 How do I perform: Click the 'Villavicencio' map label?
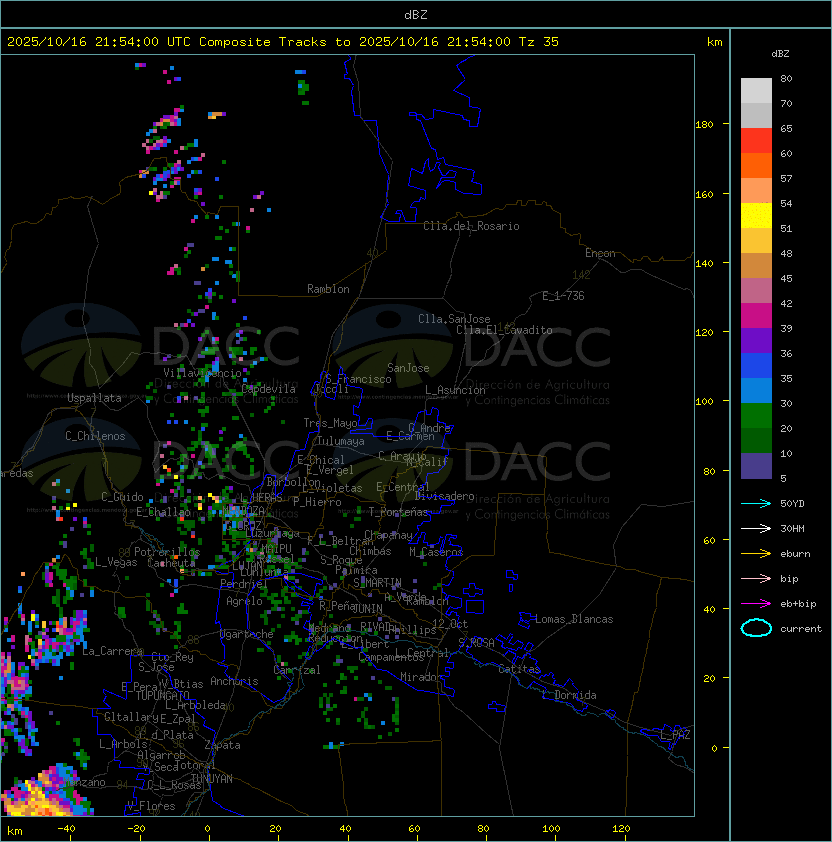(x=202, y=373)
